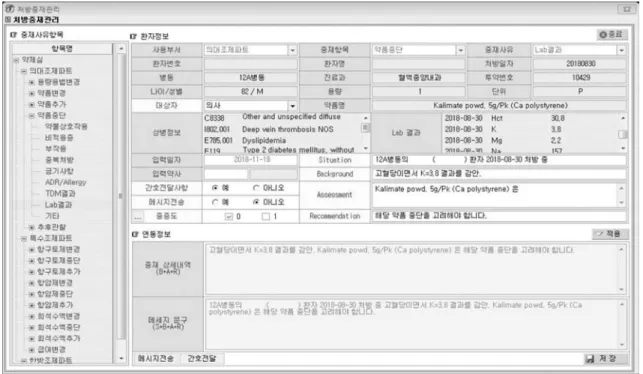Click the 적용 apply button
Viewport: 643px width, 374px height.
609,234
